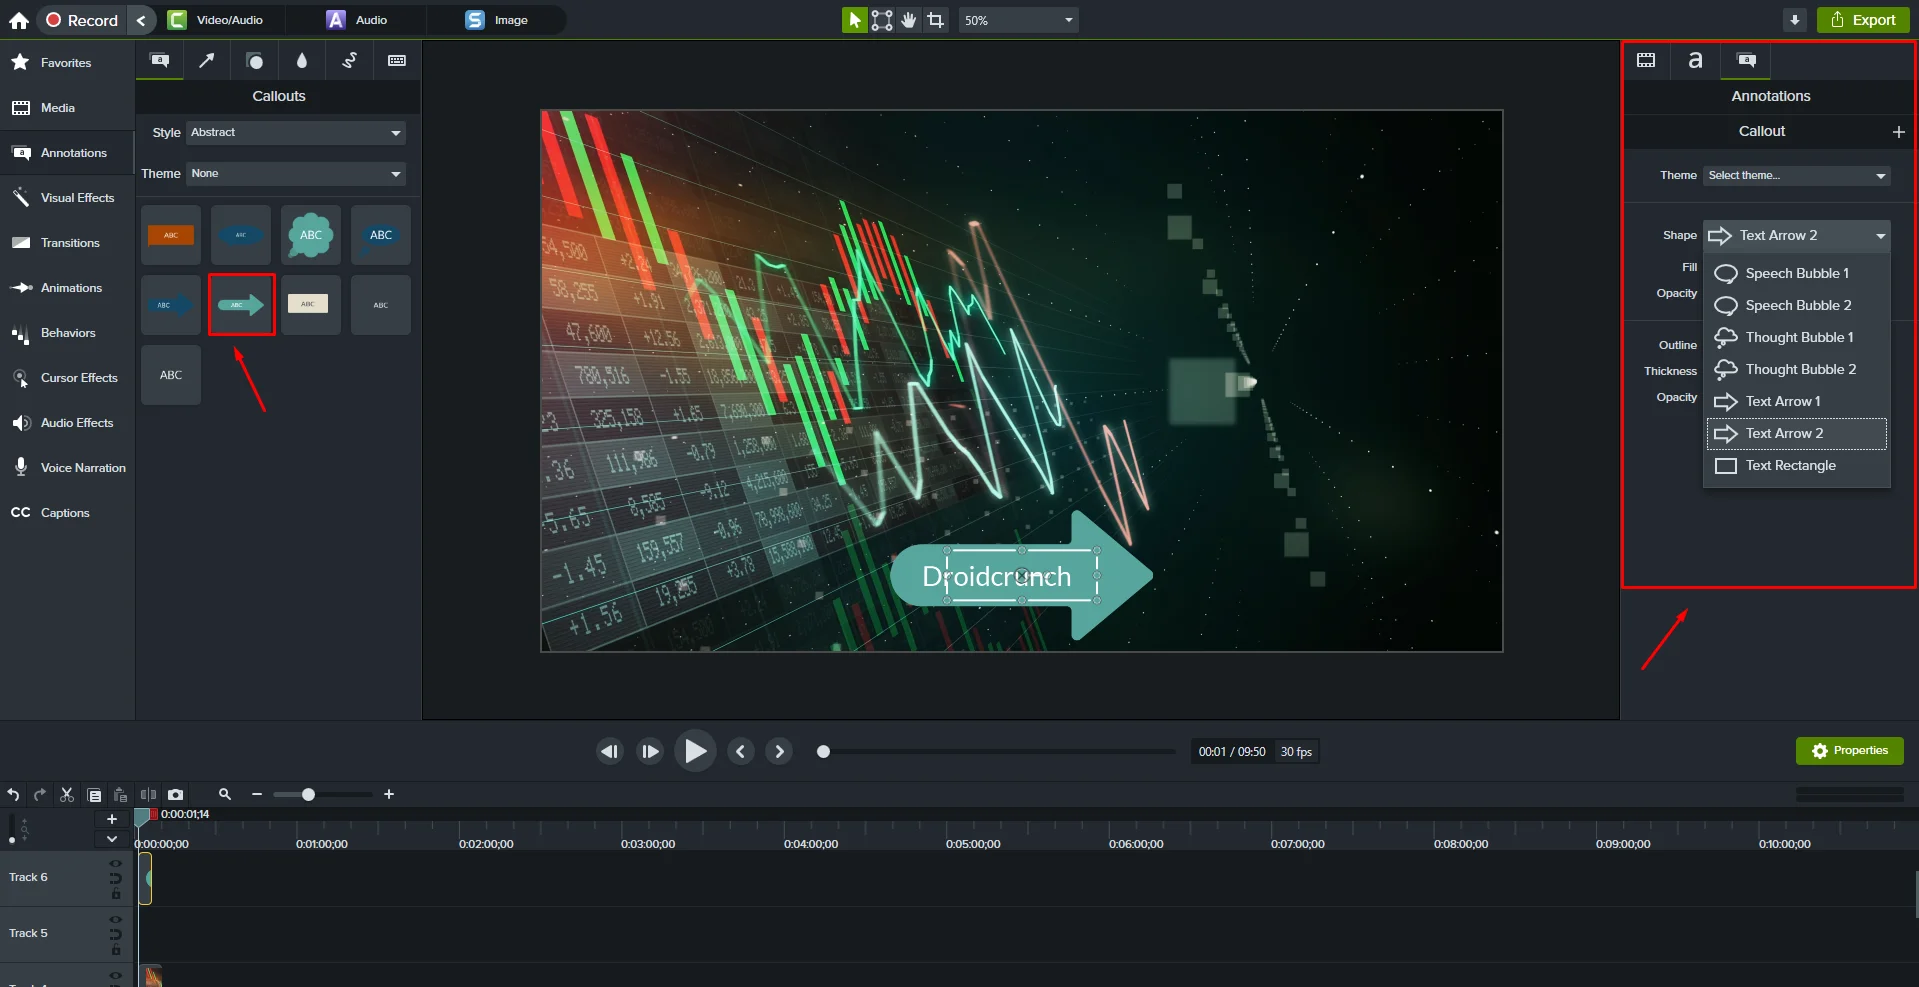Screen dimensions: 1919x987
Task: Open Animations in the sidebar
Action: coord(67,288)
